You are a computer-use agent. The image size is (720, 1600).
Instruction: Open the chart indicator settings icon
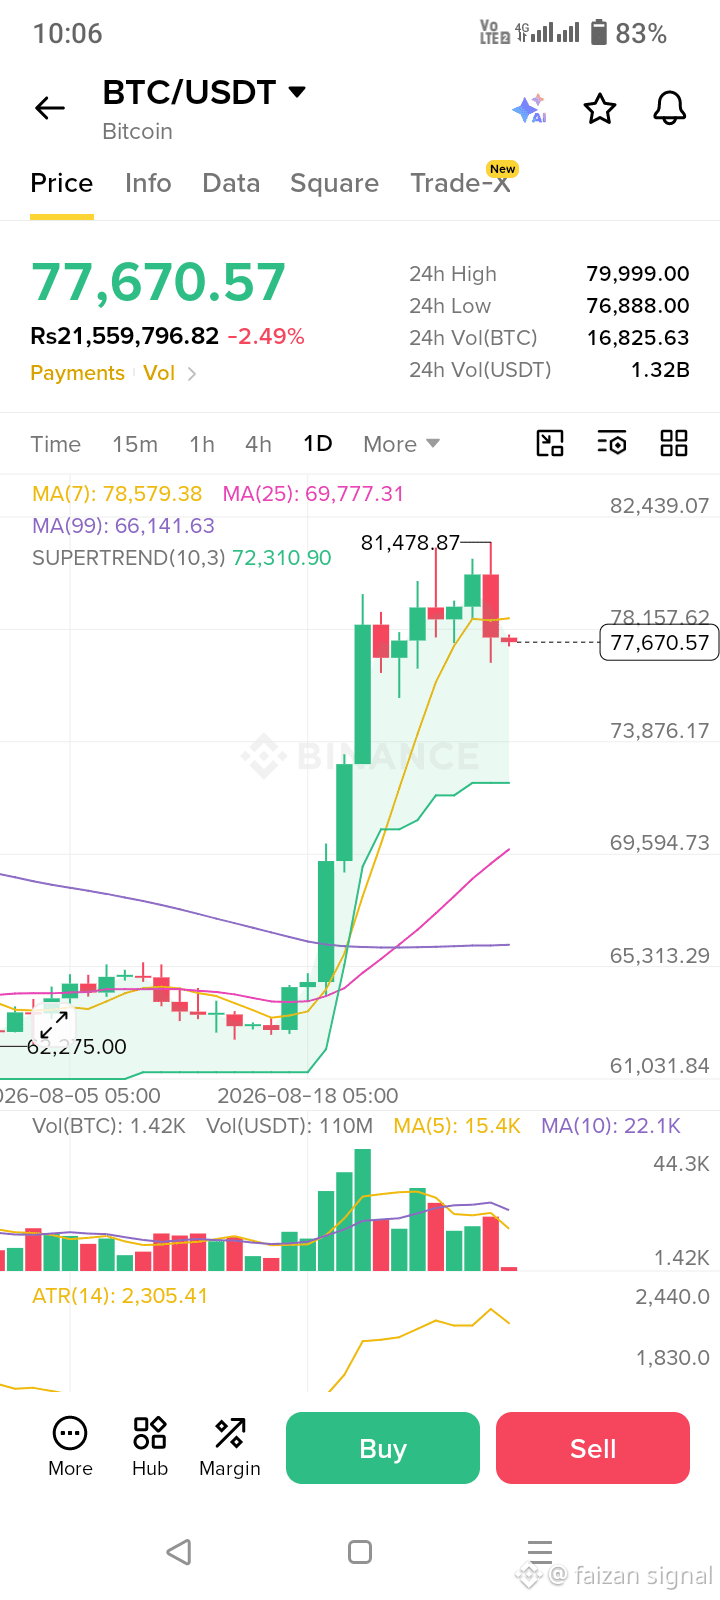[x=612, y=443]
